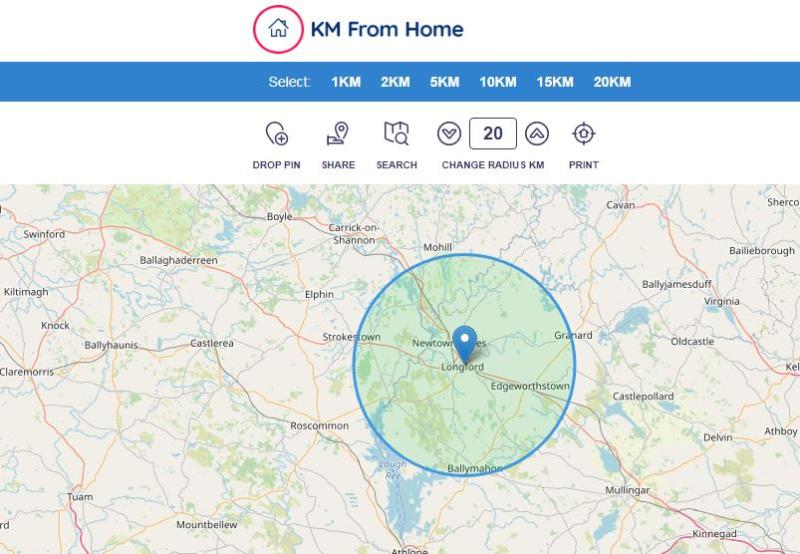
Task: Focus the radius KM input field
Action: pos(493,134)
